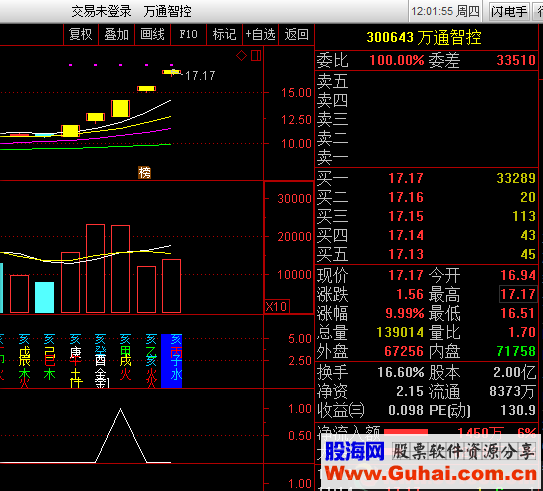This screenshot has width=543, height=491.
Task: Click the boxed 最高 value 17.17
Action: point(518,294)
